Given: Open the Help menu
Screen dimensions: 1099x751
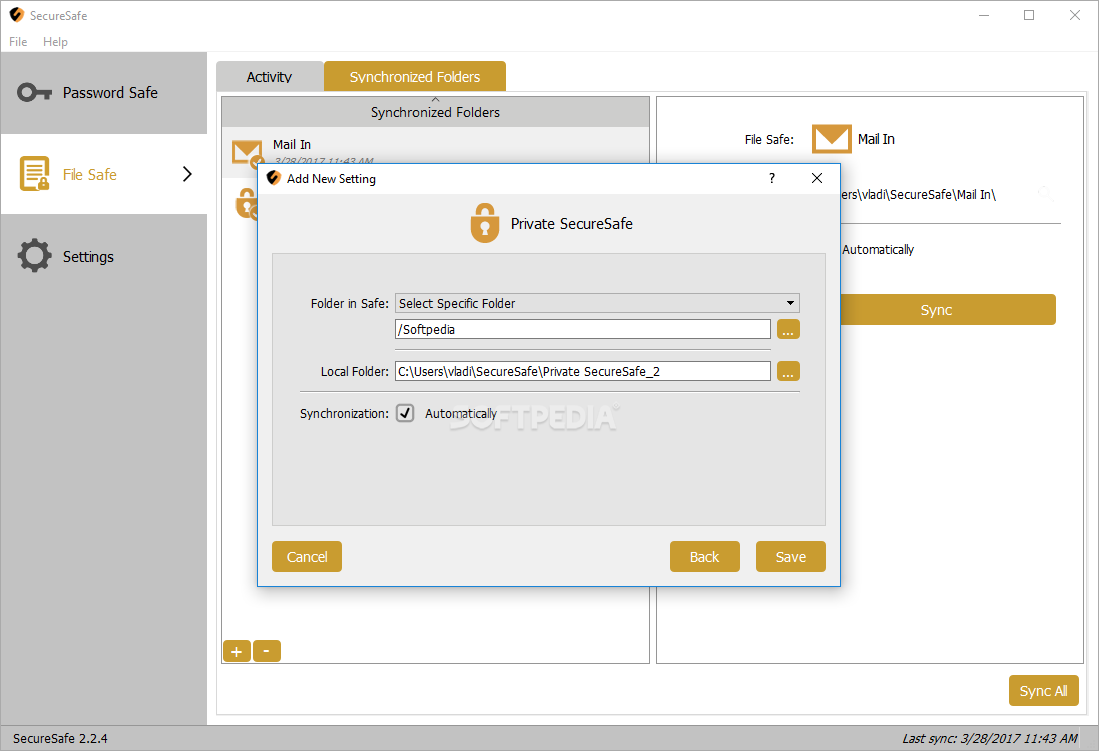Looking at the screenshot, I should coord(55,41).
